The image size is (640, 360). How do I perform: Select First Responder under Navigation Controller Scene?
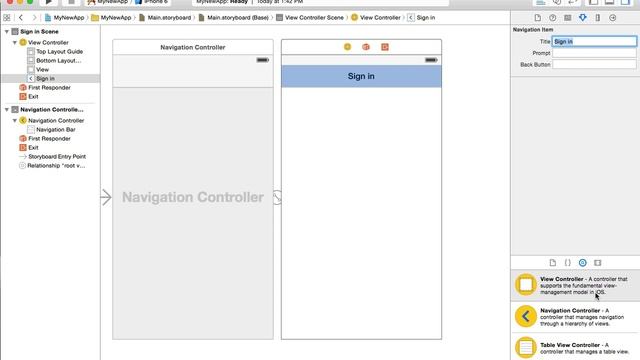coord(45,138)
